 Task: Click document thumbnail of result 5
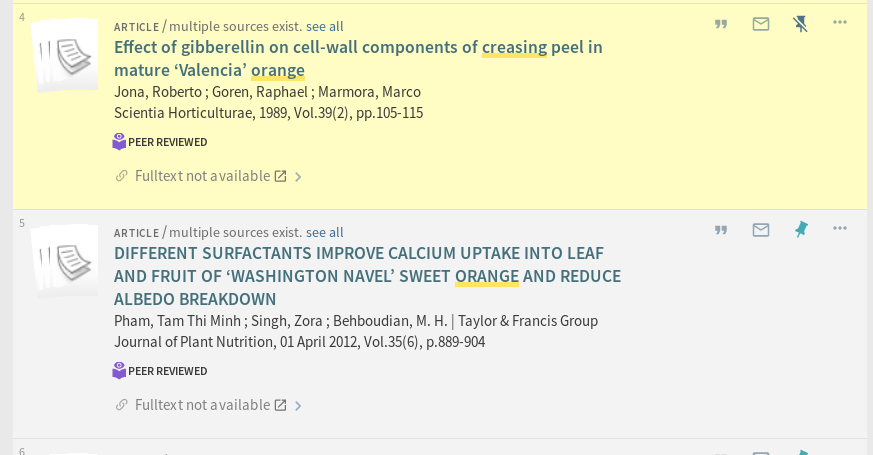tap(65, 262)
